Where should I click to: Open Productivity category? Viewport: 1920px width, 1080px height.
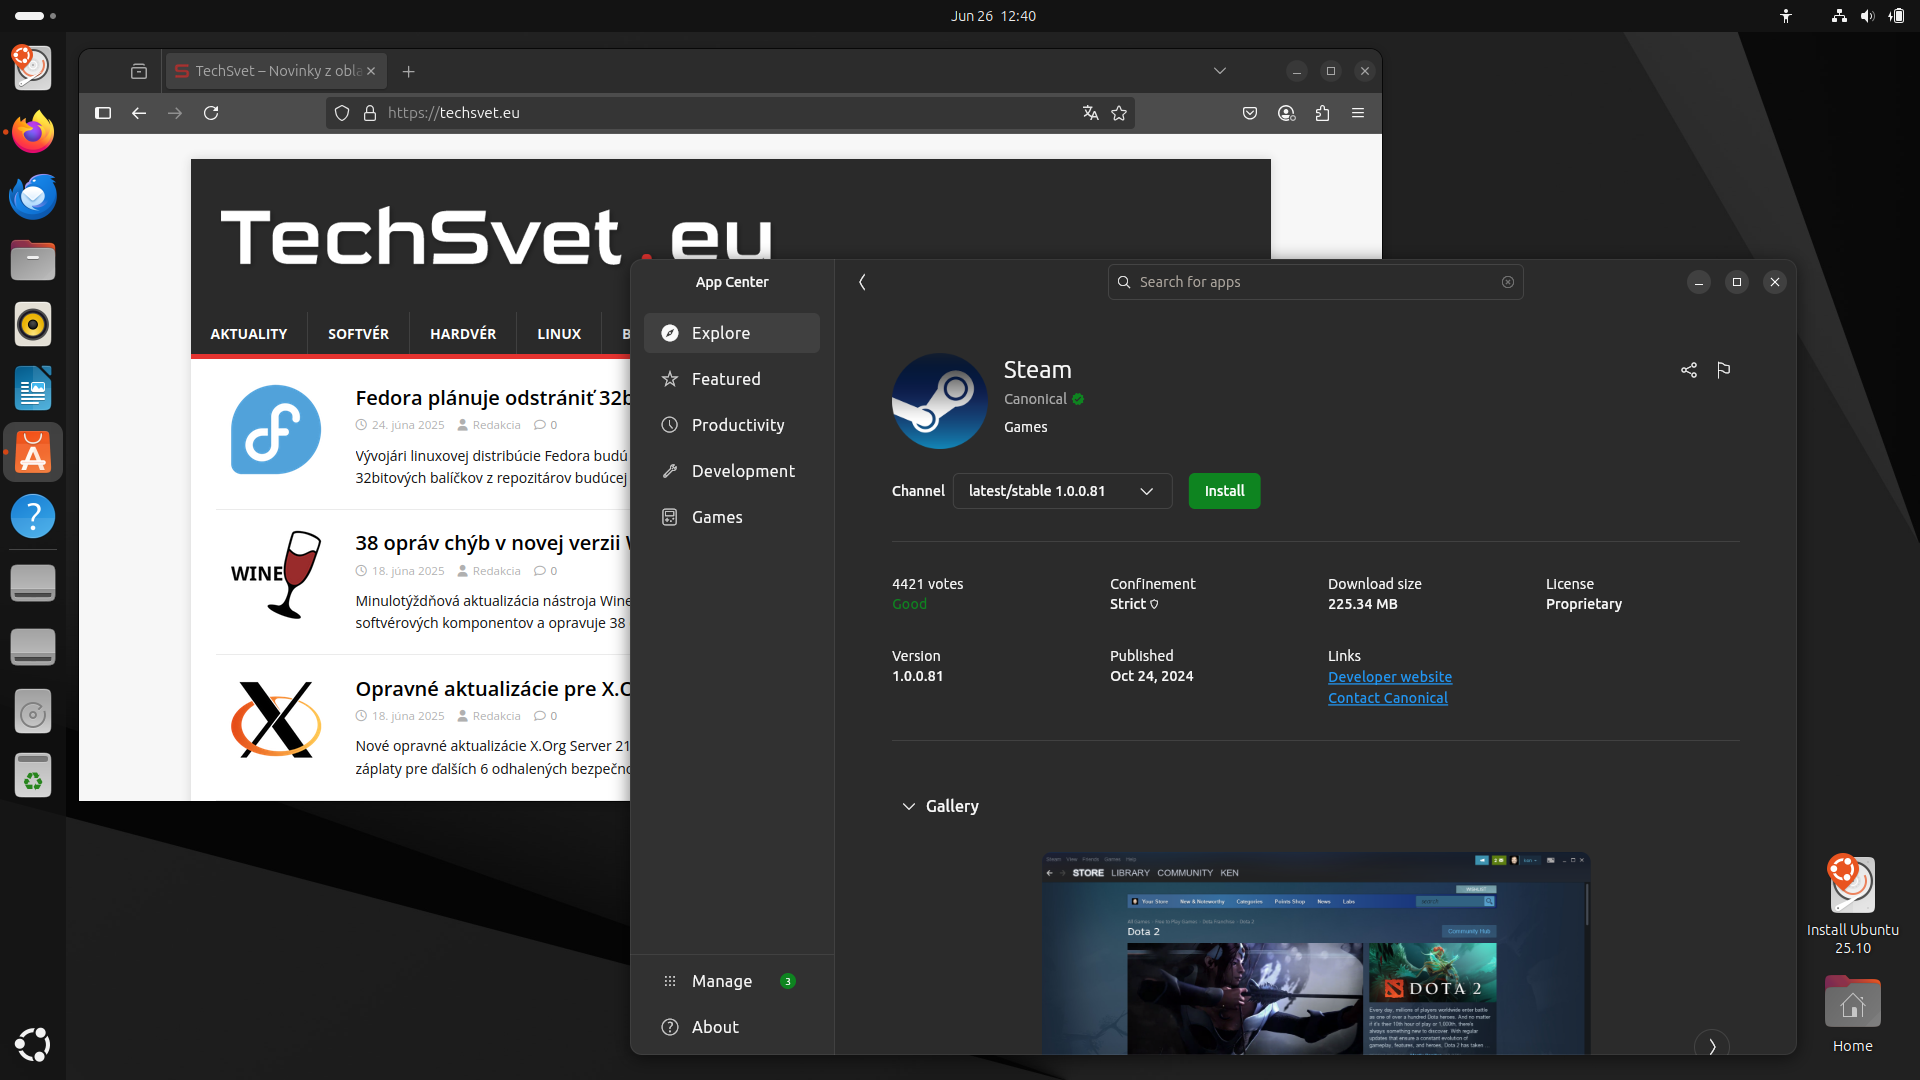pyautogui.click(x=732, y=425)
